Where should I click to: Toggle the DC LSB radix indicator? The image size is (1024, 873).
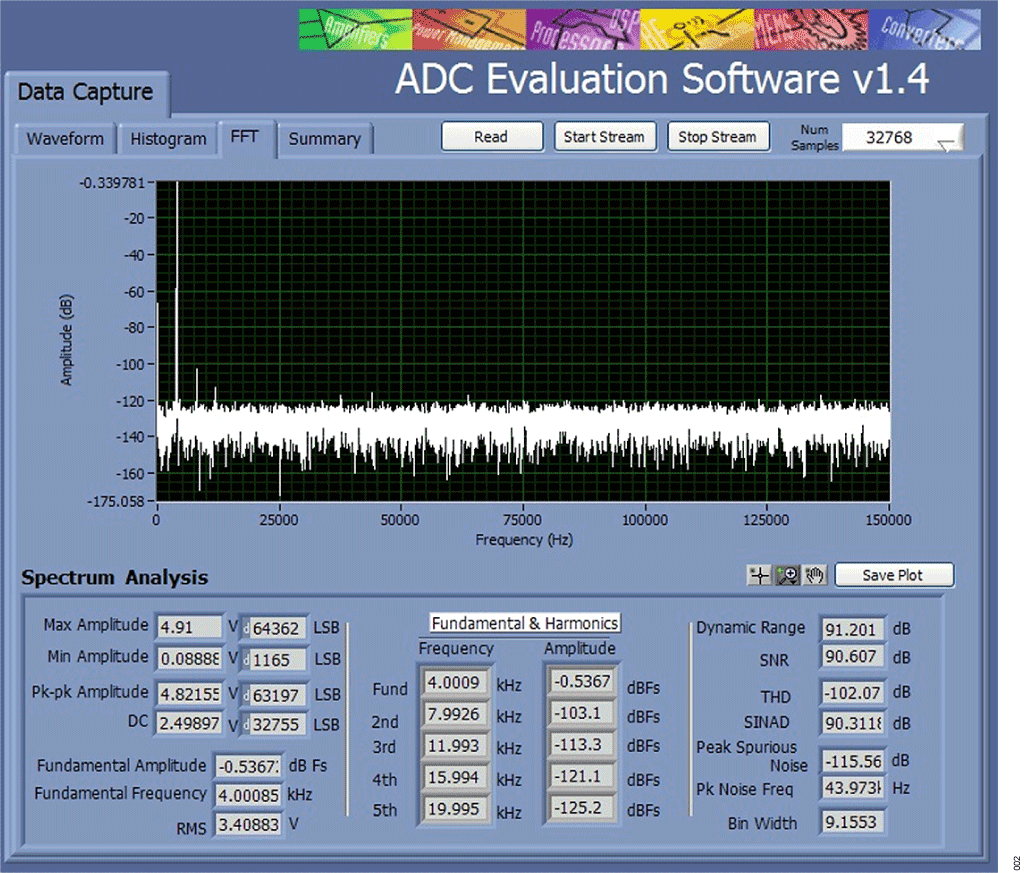pos(246,725)
